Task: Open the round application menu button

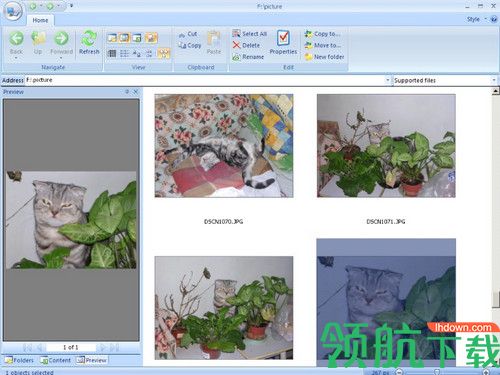Action: [12, 11]
